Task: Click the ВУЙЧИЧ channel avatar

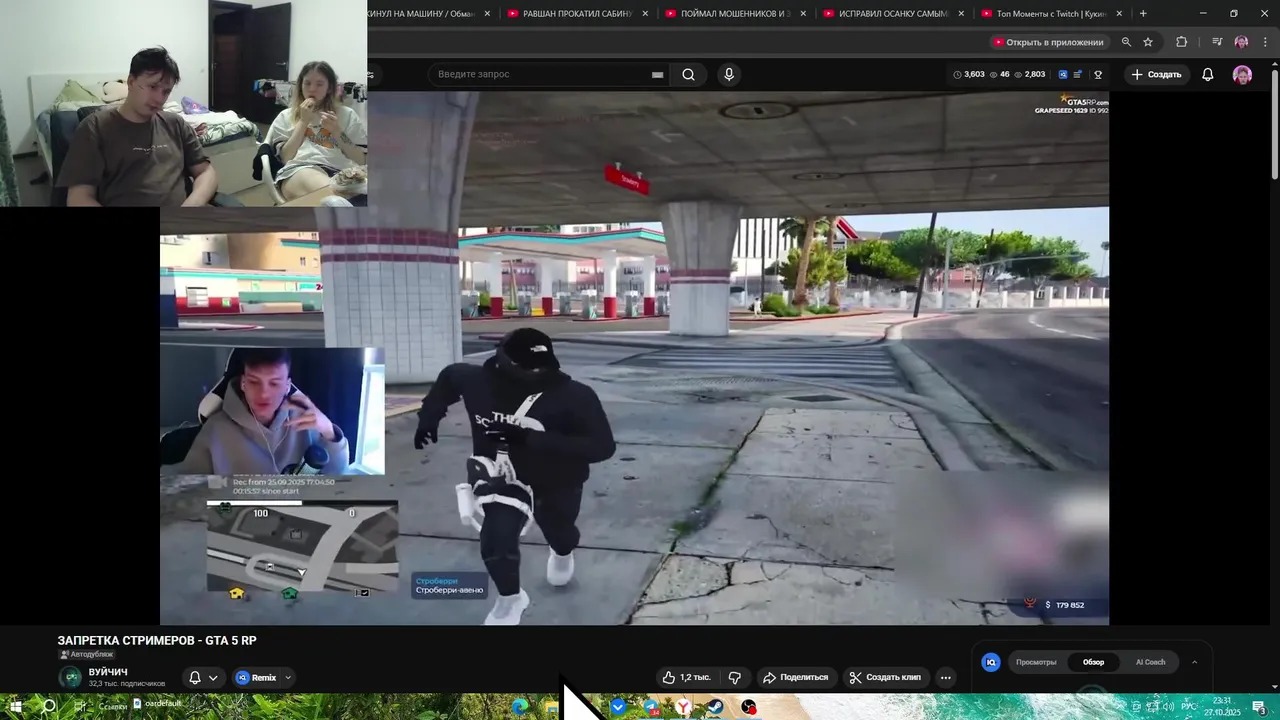Action: (x=71, y=677)
